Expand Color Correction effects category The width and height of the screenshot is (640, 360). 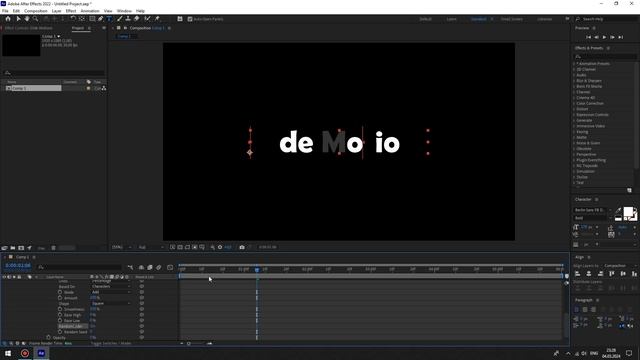coord(574,104)
